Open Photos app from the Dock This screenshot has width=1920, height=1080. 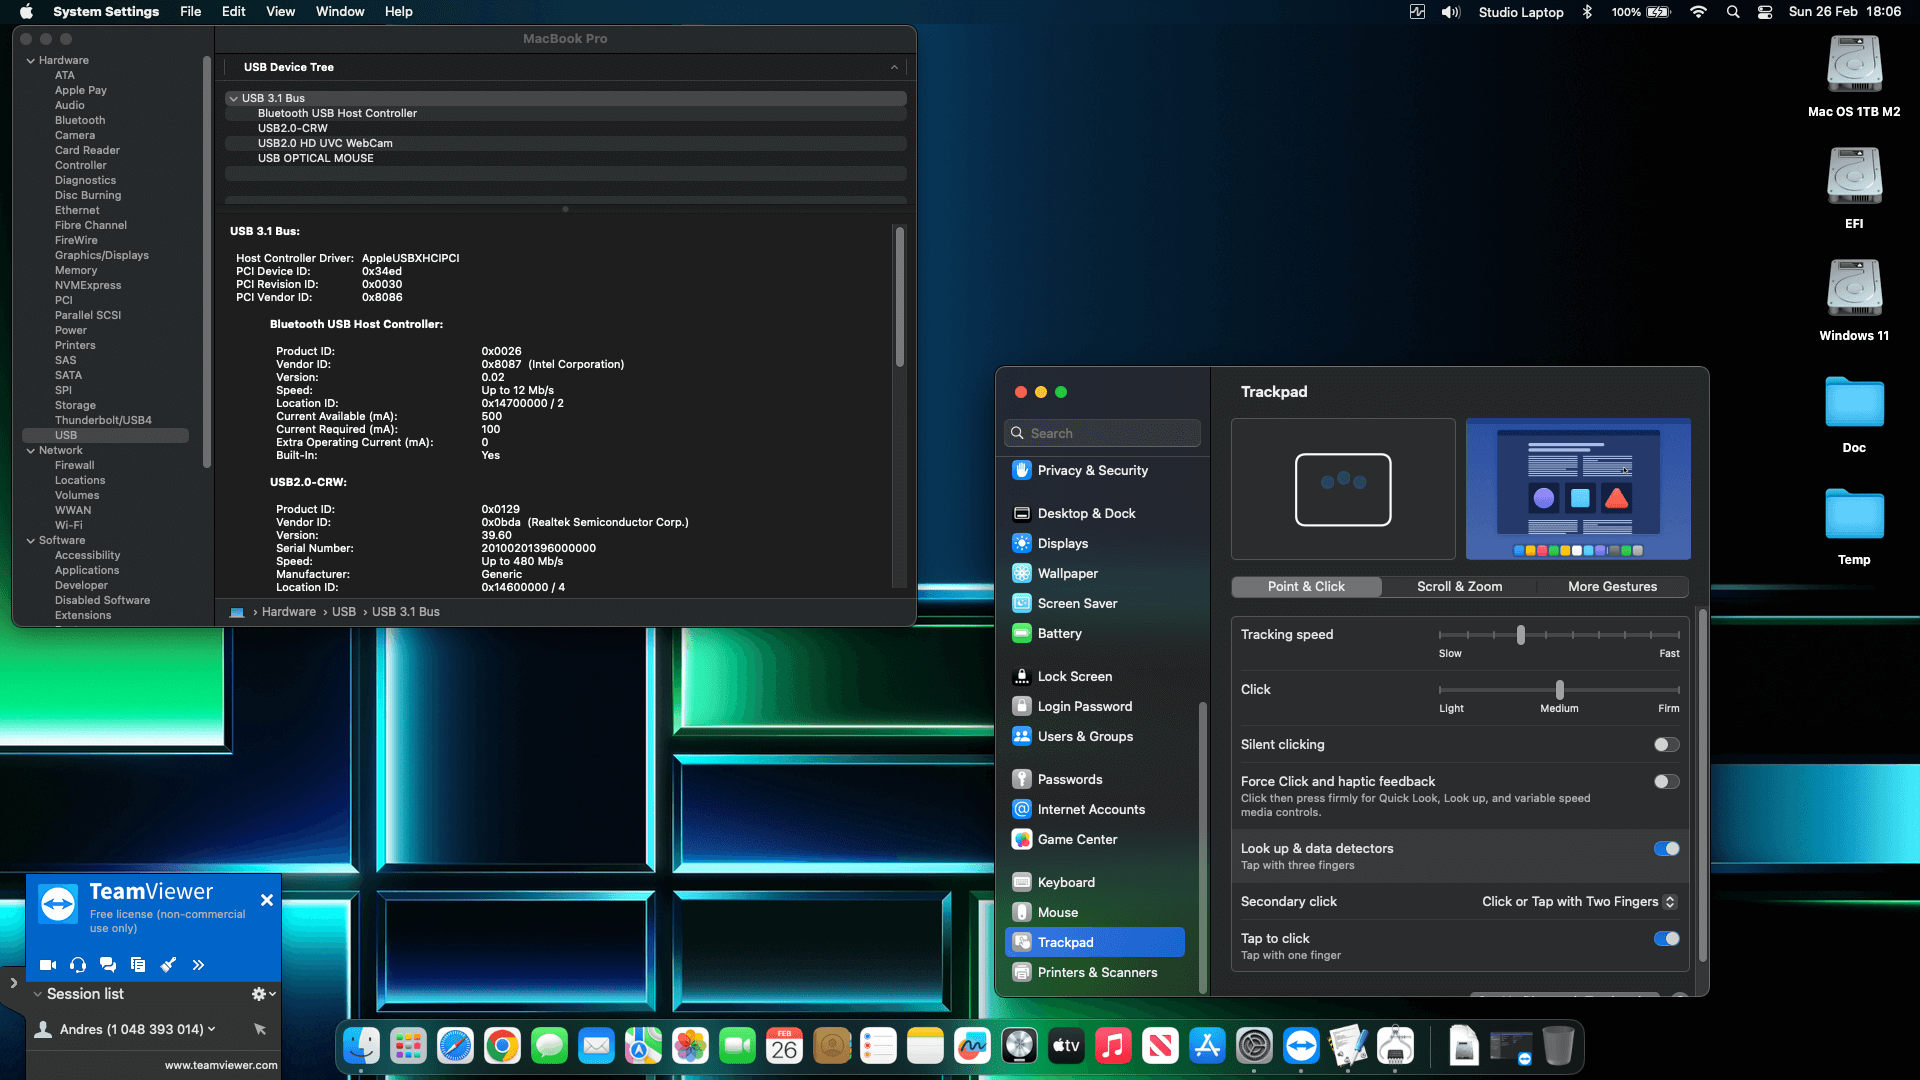(690, 1046)
